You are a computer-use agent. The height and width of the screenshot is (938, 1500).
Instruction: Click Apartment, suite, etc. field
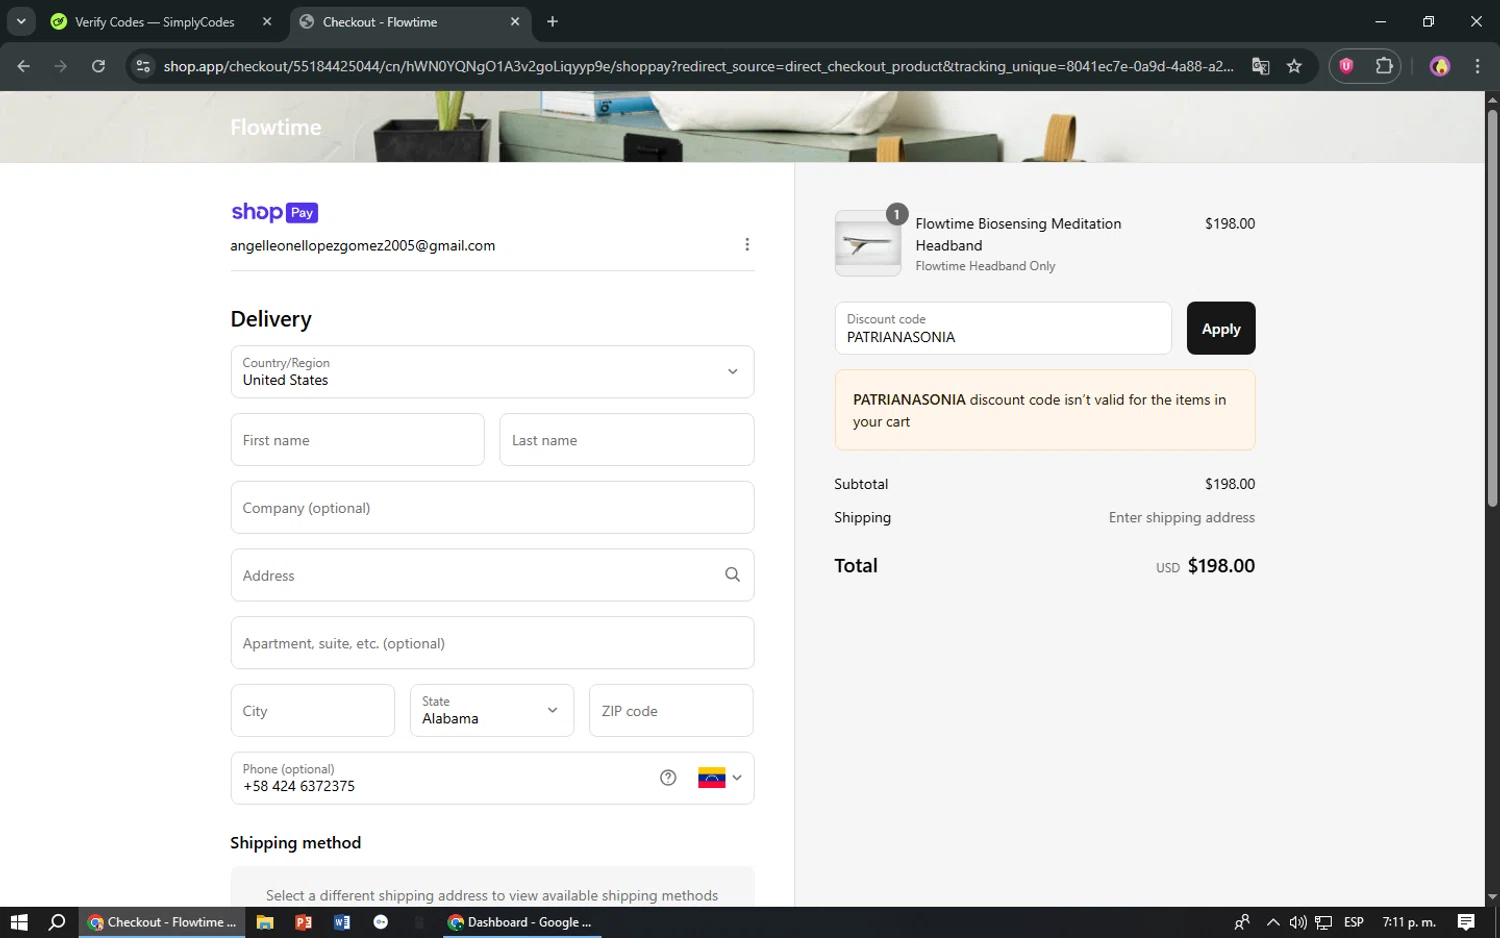(x=492, y=643)
